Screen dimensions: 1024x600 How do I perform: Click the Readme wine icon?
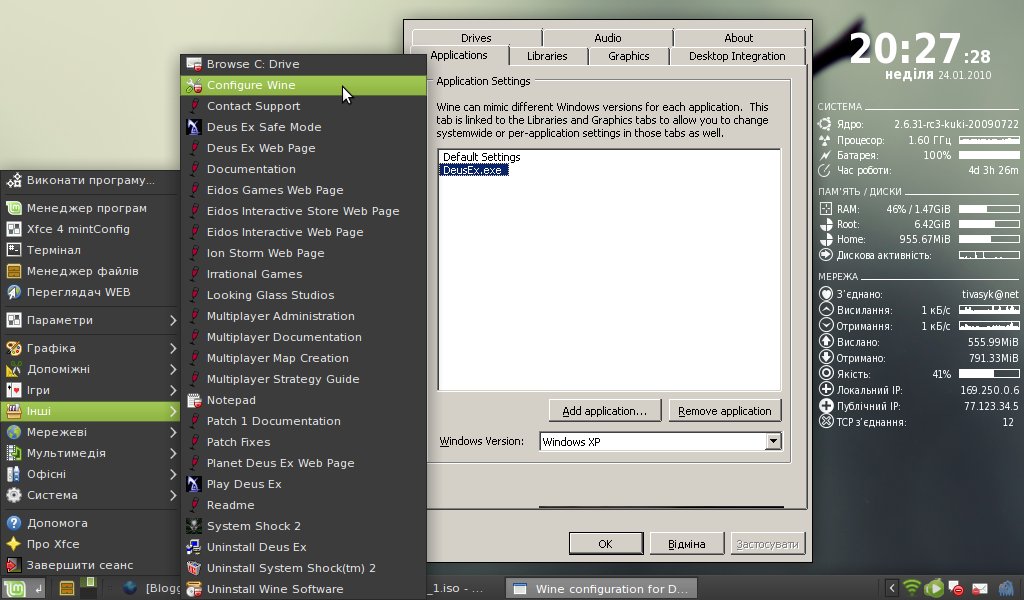(194, 505)
